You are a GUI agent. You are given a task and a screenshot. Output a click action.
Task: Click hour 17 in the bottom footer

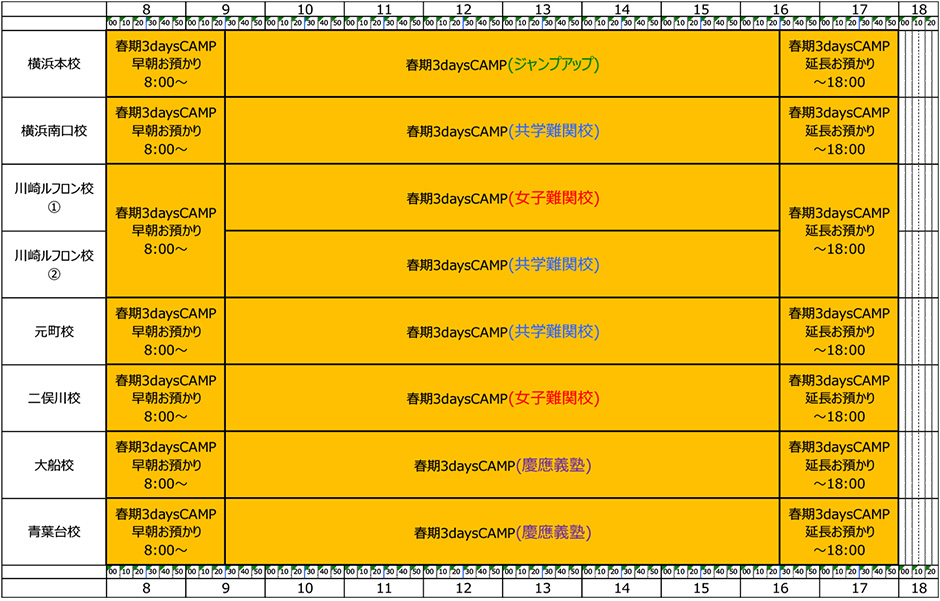point(859,588)
